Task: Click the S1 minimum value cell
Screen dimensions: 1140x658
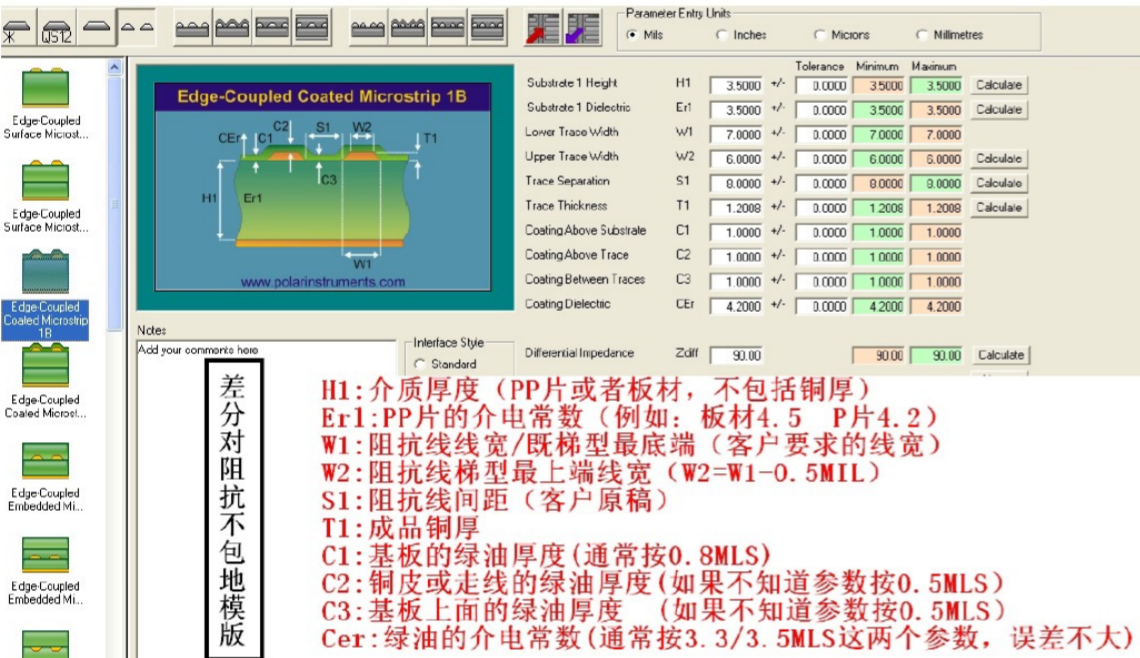Action: point(878,184)
